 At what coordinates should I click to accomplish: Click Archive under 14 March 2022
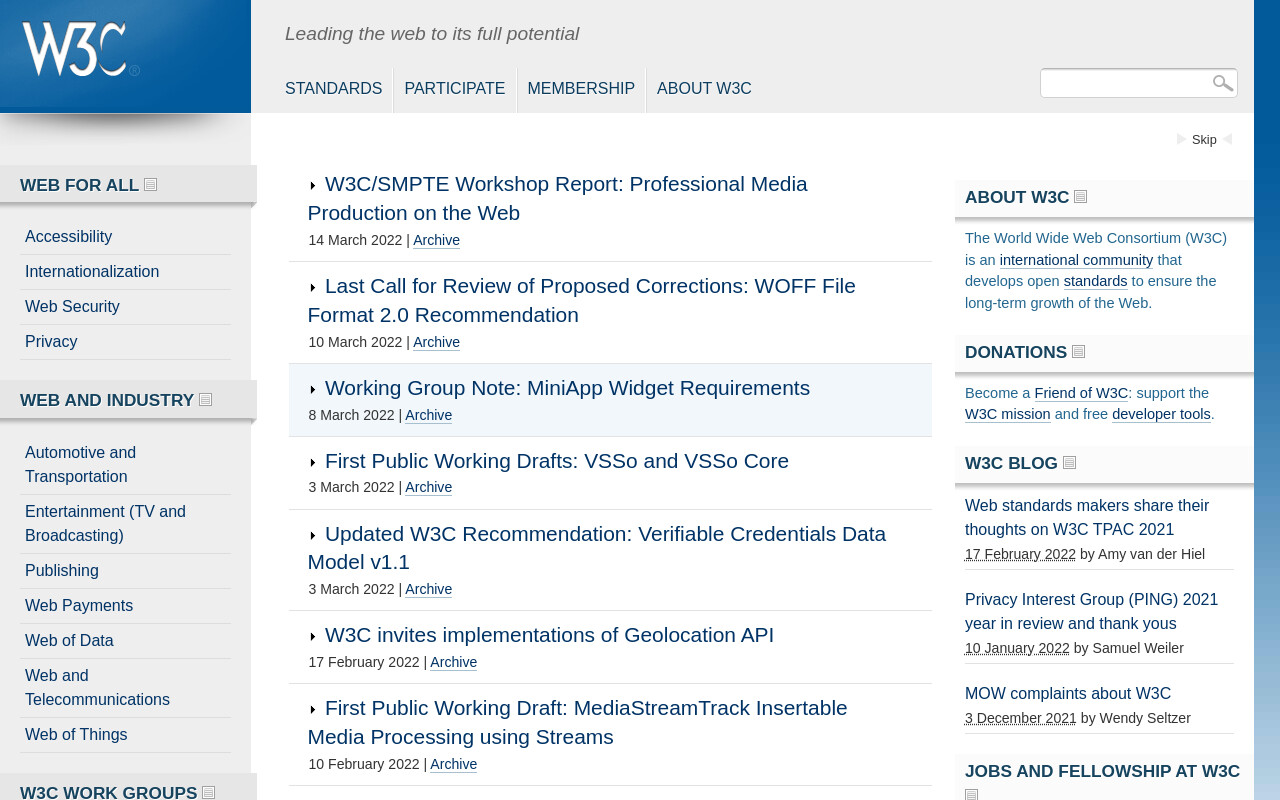pyautogui.click(x=436, y=240)
